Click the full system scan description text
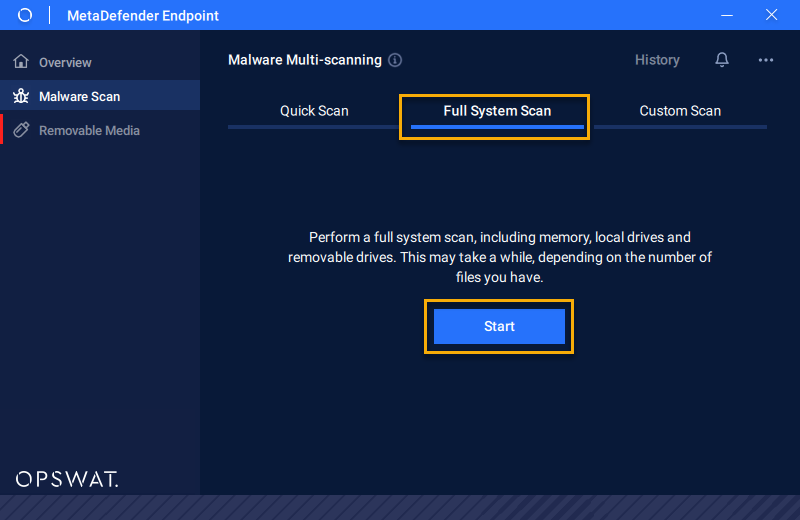The image size is (800, 520). click(x=499, y=257)
